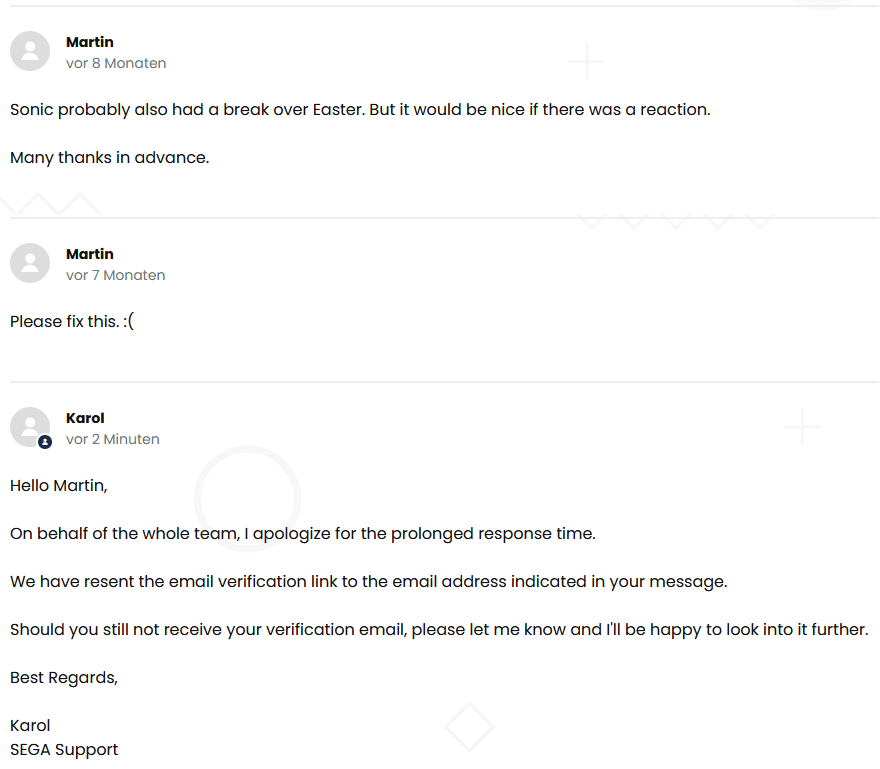The width and height of the screenshot is (880, 769).
Task: Click the staff badge on Karol's avatar
Action: click(x=45, y=441)
